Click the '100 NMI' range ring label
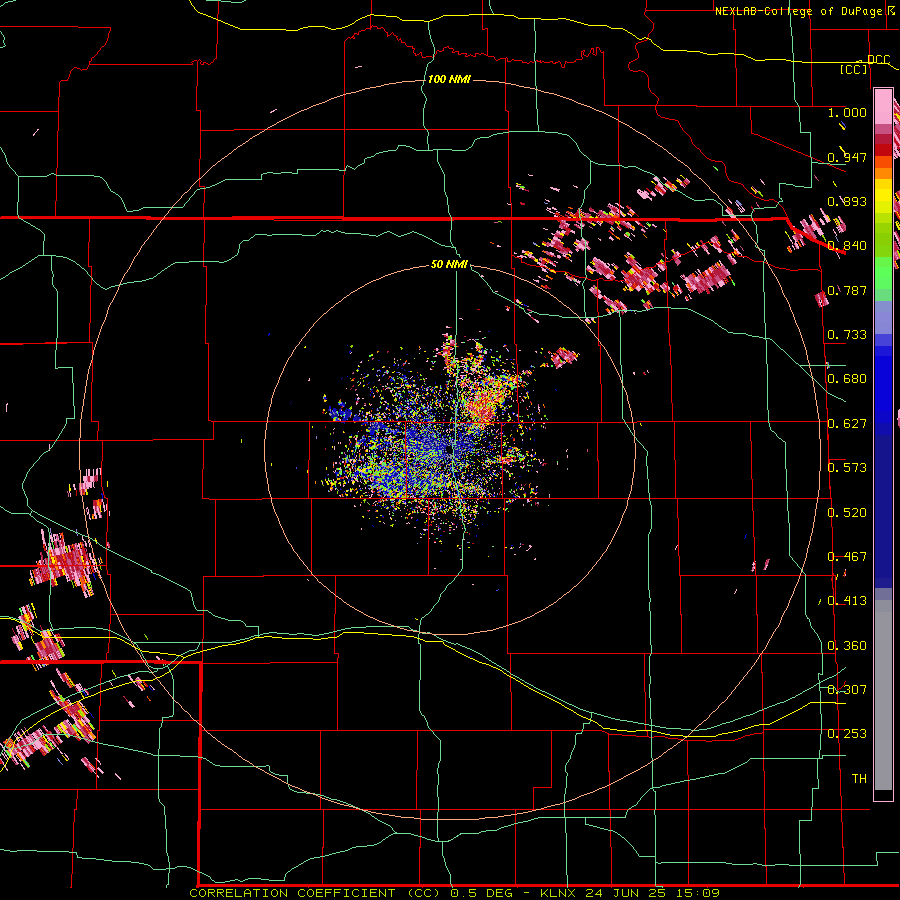This screenshot has height=900, width=900. (449, 79)
